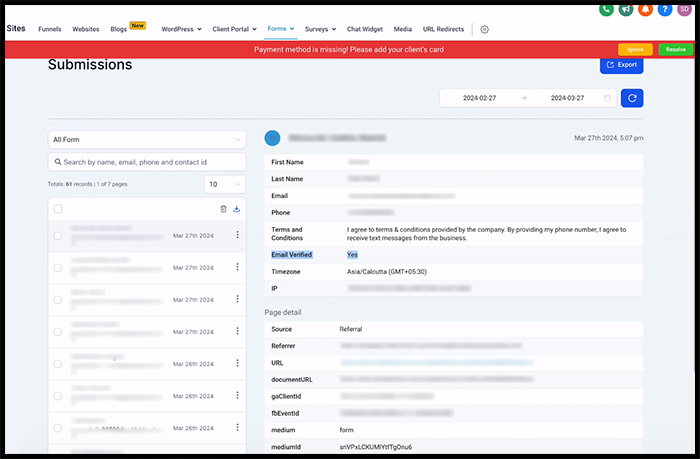Click the end date 2024-03-27 field
Viewport: 700px width, 459px height.
[567, 98]
